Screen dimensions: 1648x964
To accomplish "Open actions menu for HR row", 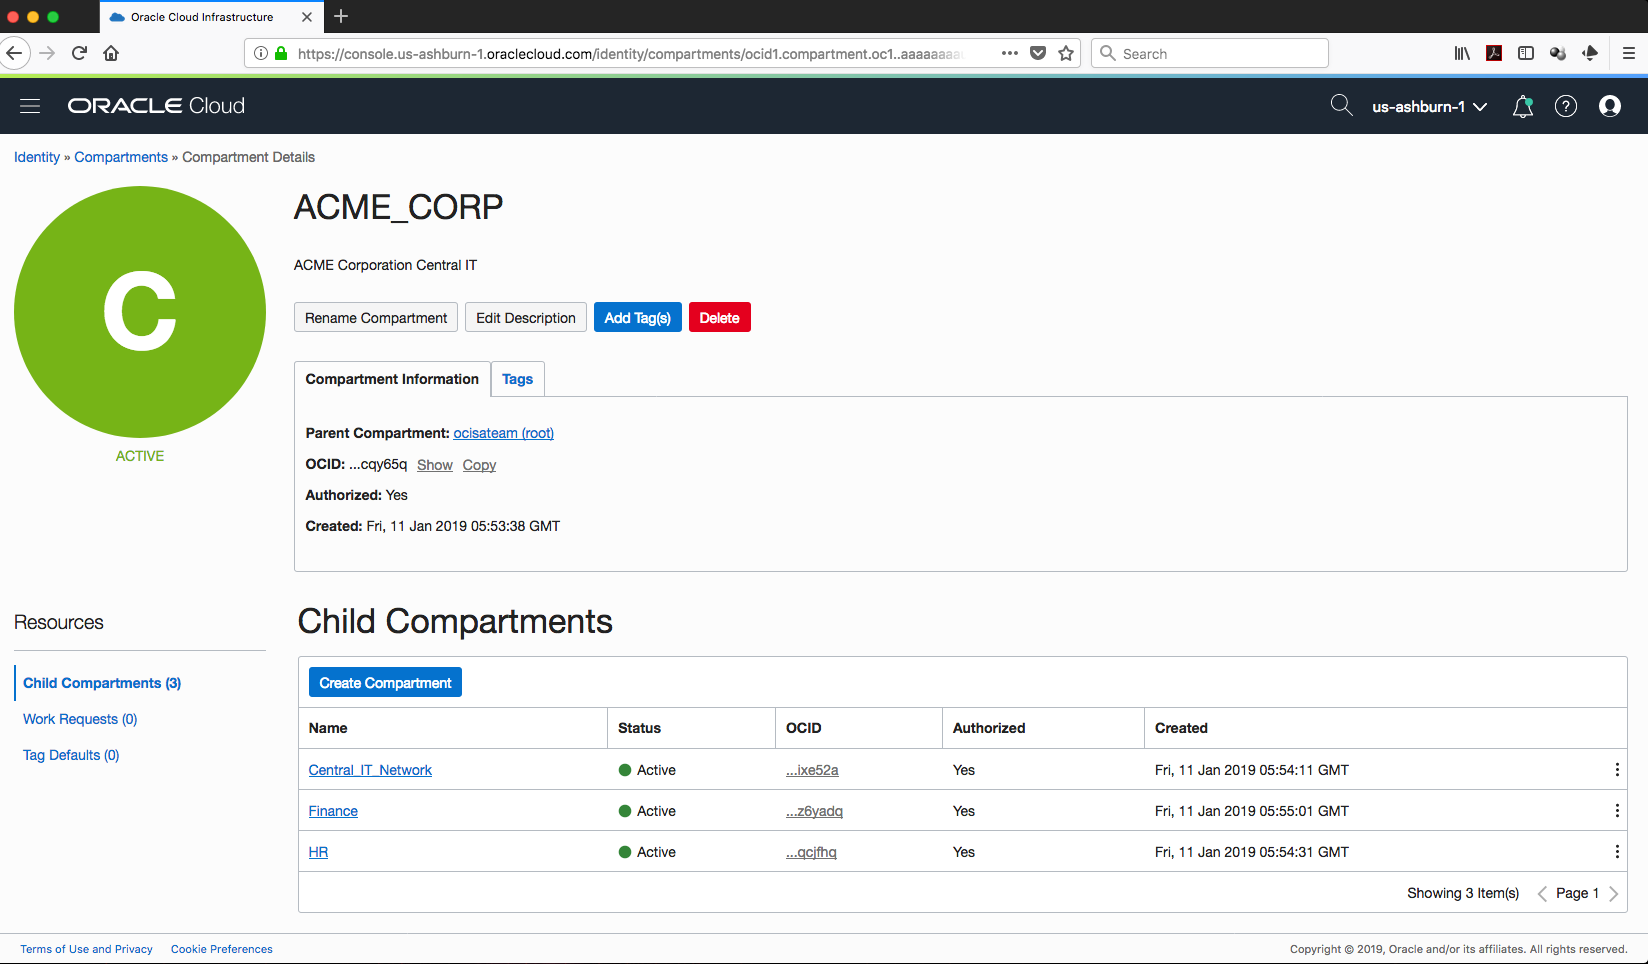I will coord(1617,852).
